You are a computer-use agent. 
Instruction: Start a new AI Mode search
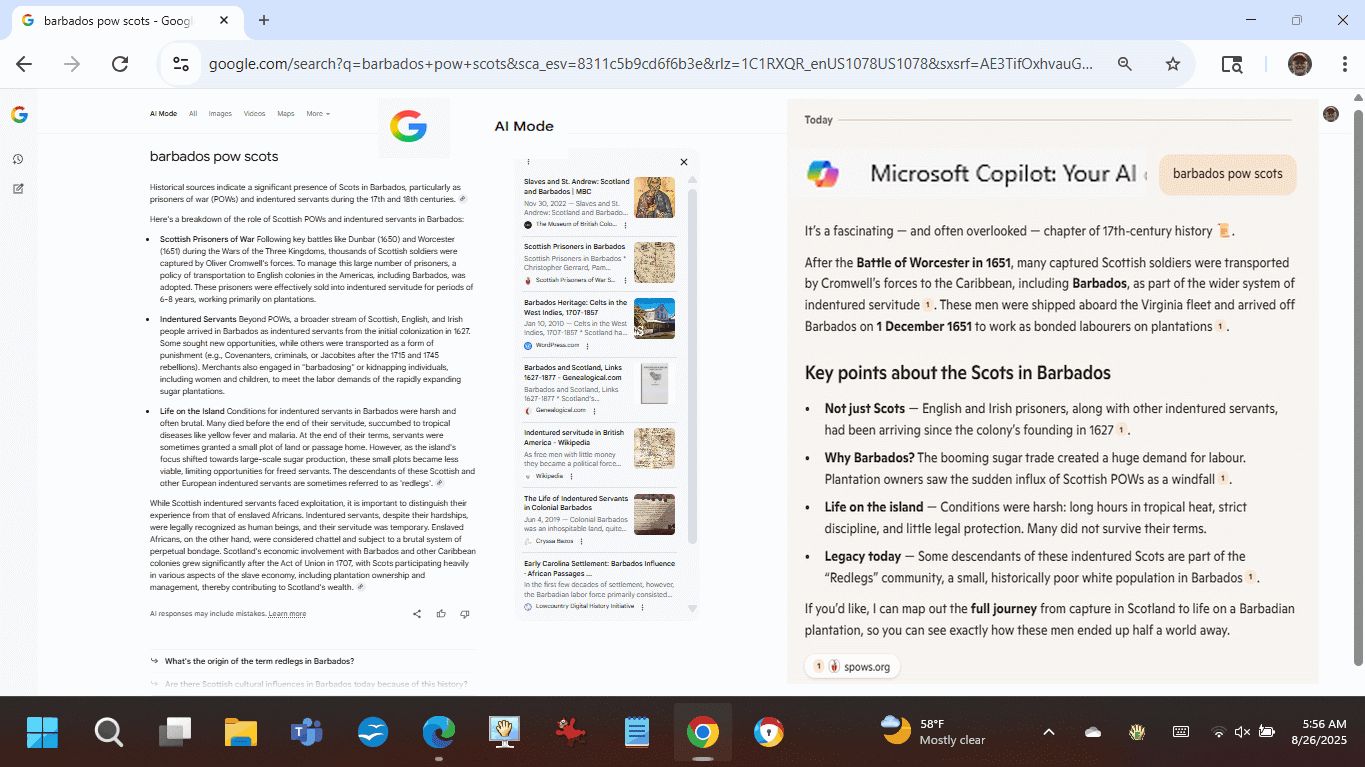click(x=18, y=189)
